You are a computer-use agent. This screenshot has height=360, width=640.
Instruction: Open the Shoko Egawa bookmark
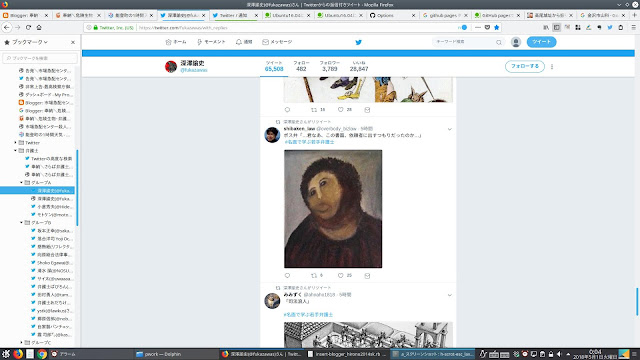[x=51, y=262]
